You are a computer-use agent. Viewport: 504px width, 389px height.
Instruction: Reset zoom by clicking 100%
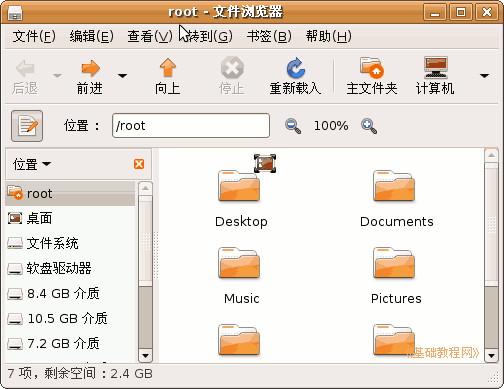331,126
